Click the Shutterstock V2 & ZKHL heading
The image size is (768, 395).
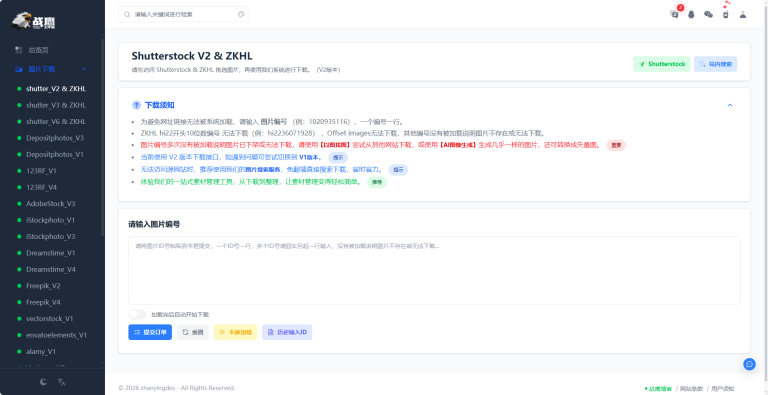coord(192,56)
